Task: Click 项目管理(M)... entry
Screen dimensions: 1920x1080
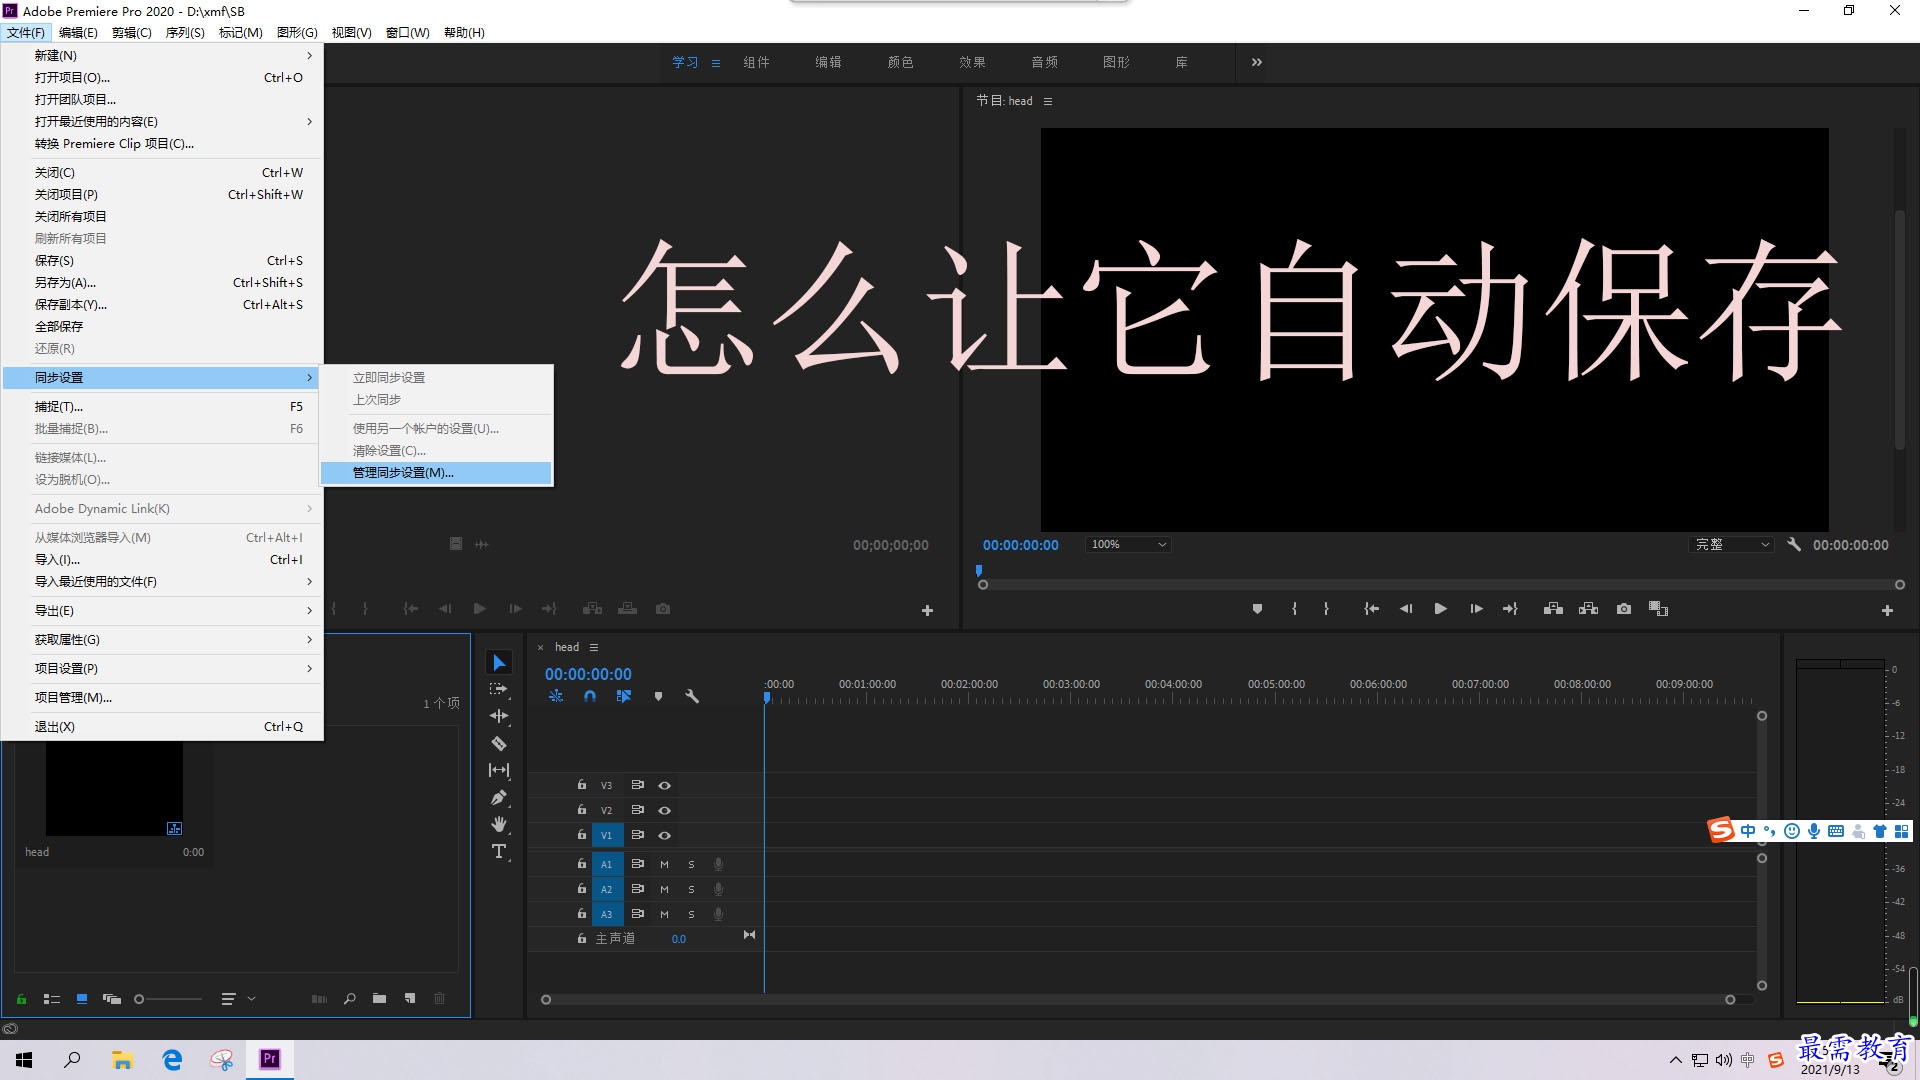Action: pyautogui.click(x=162, y=697)
